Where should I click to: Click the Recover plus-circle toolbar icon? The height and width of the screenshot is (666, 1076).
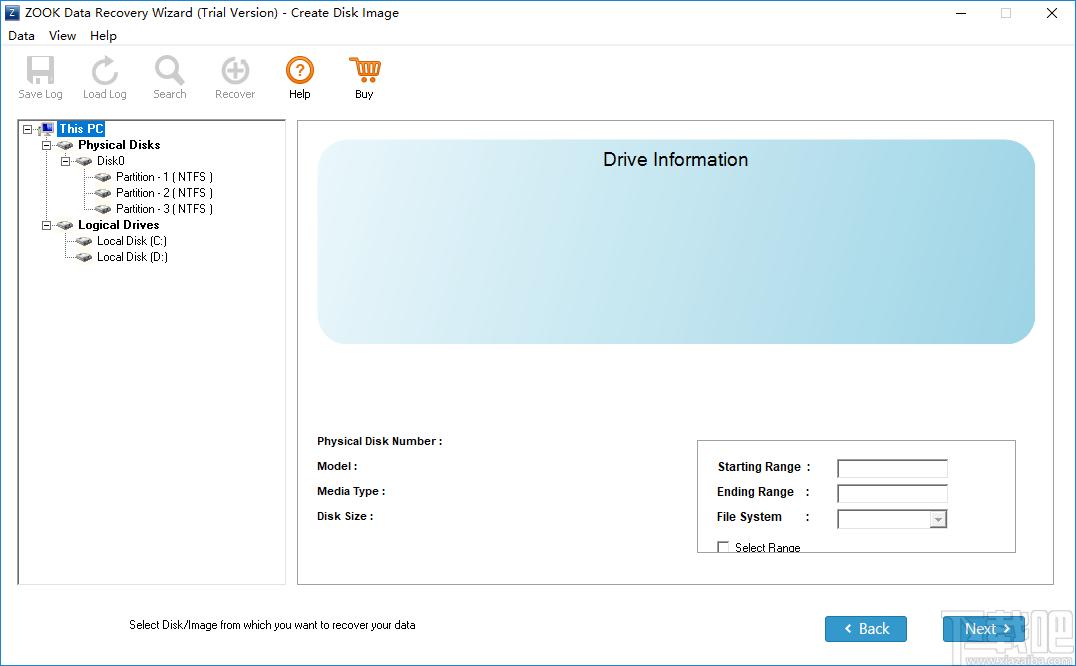[x=235, y=70]
